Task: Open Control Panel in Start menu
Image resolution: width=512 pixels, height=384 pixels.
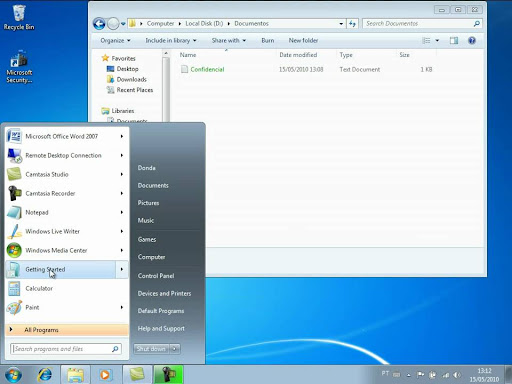Action: coord(156,276)
